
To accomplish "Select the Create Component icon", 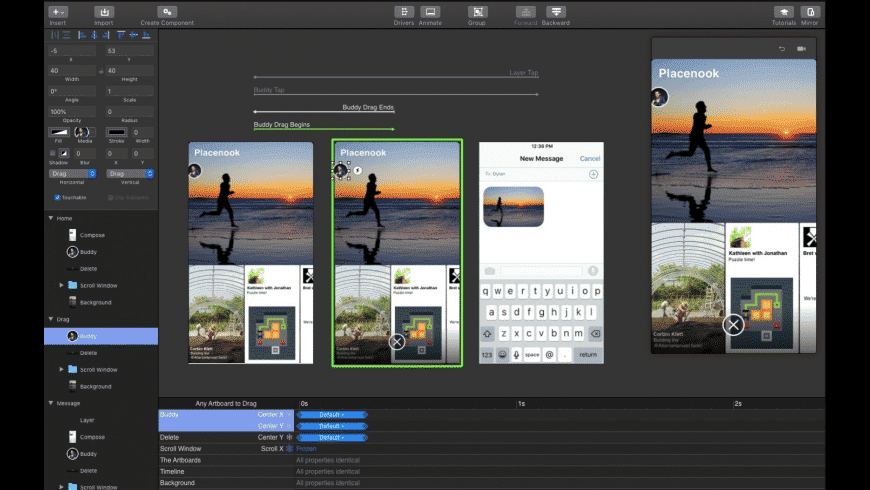I will 166,12.
